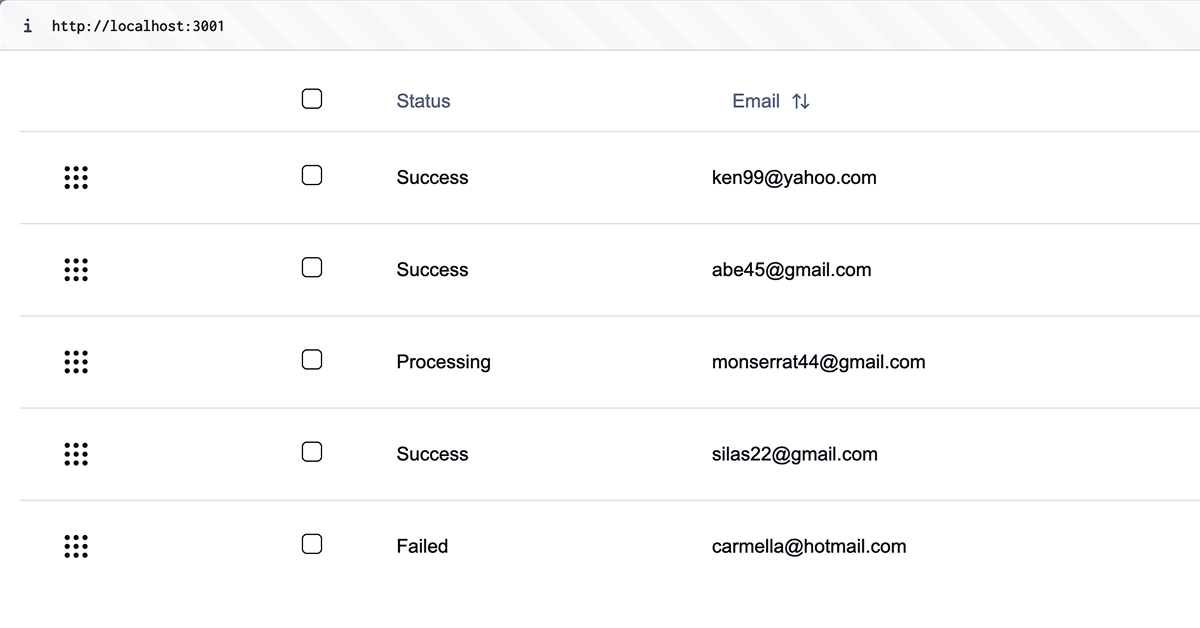Click the drag handle for abe45@gmail.com row
The height and width of the screenshot is (628, 1200).
coord(76,270)
